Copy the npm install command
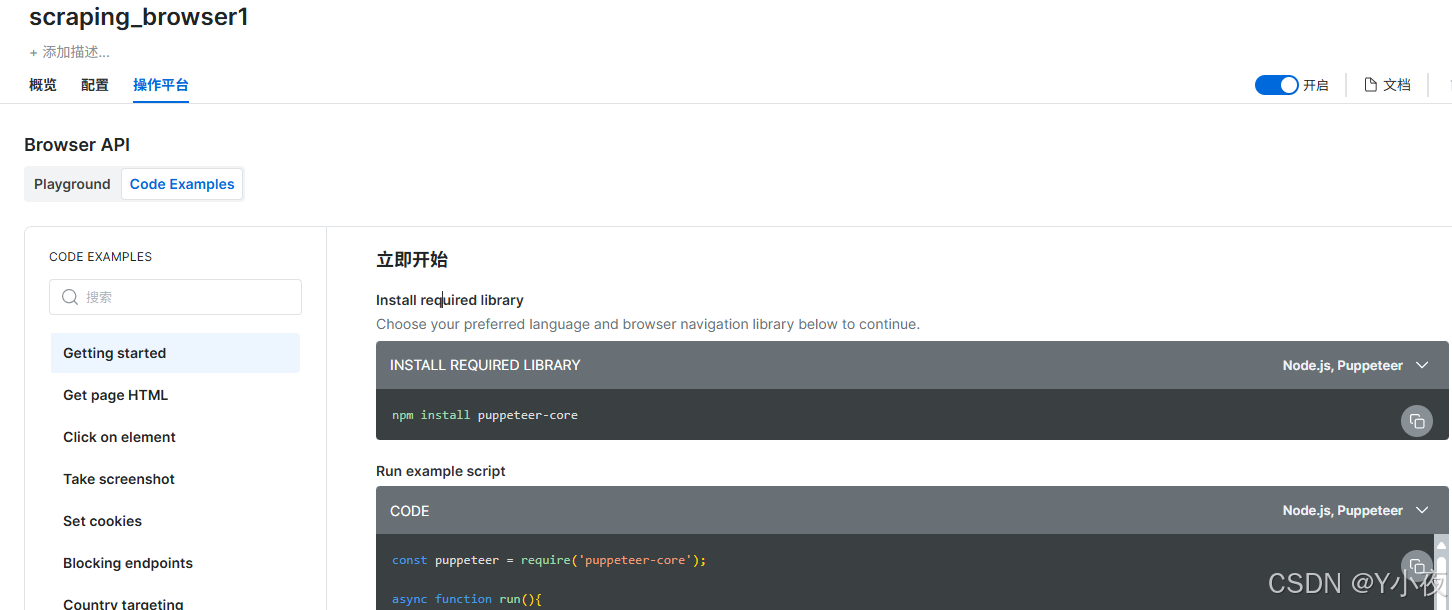Image resolution: width=1452 pixels, height=610 pixels. [x=1416, y=421]
